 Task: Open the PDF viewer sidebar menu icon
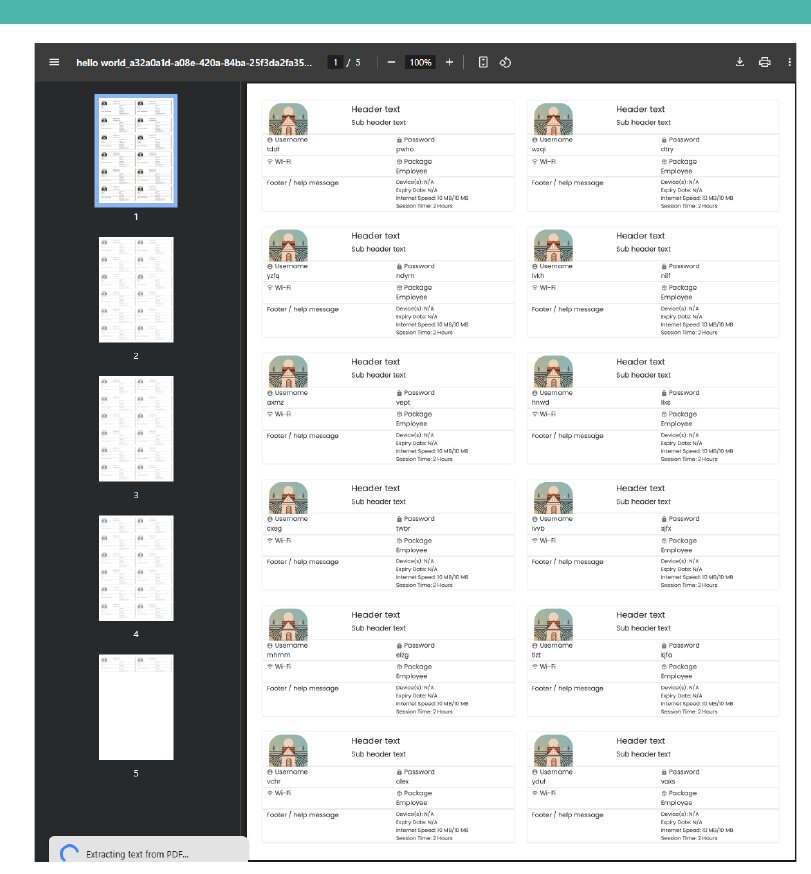click(x=54, y=62)
